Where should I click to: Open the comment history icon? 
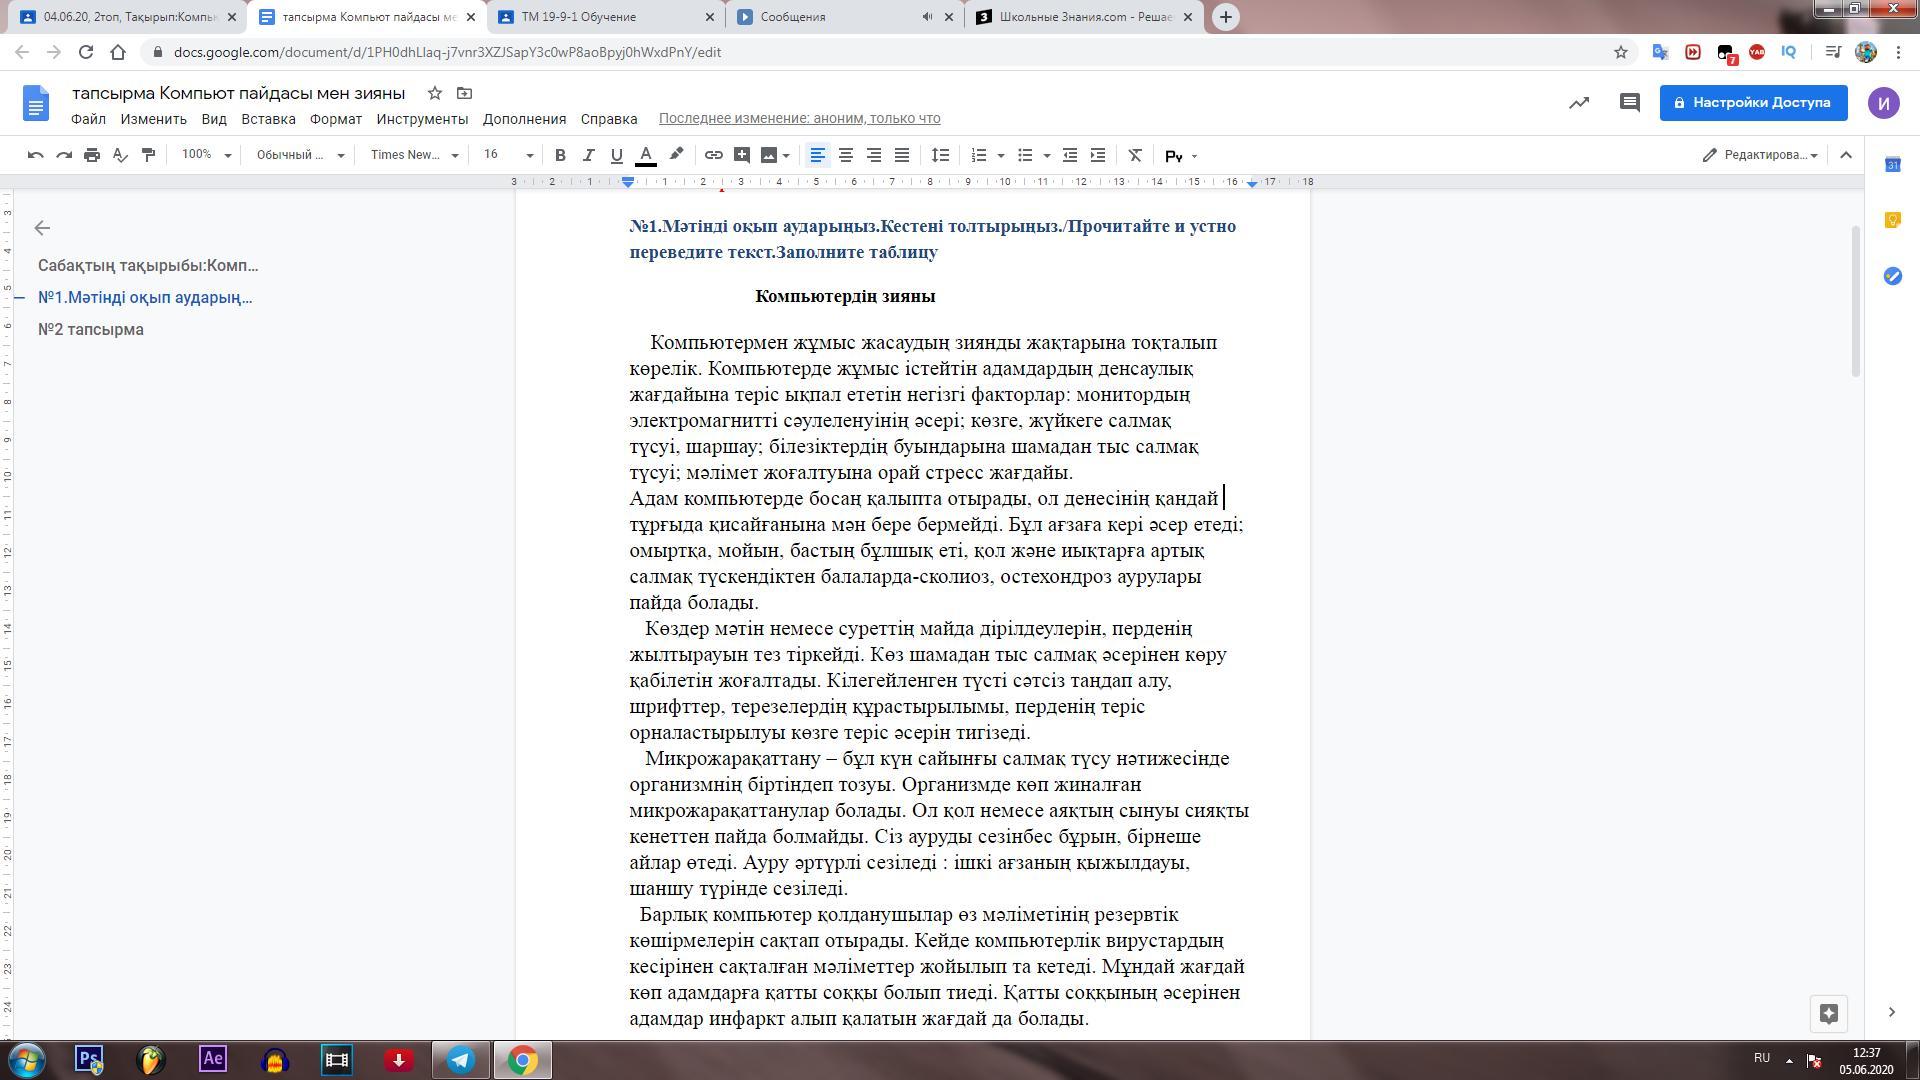(x=1629, y=103)
